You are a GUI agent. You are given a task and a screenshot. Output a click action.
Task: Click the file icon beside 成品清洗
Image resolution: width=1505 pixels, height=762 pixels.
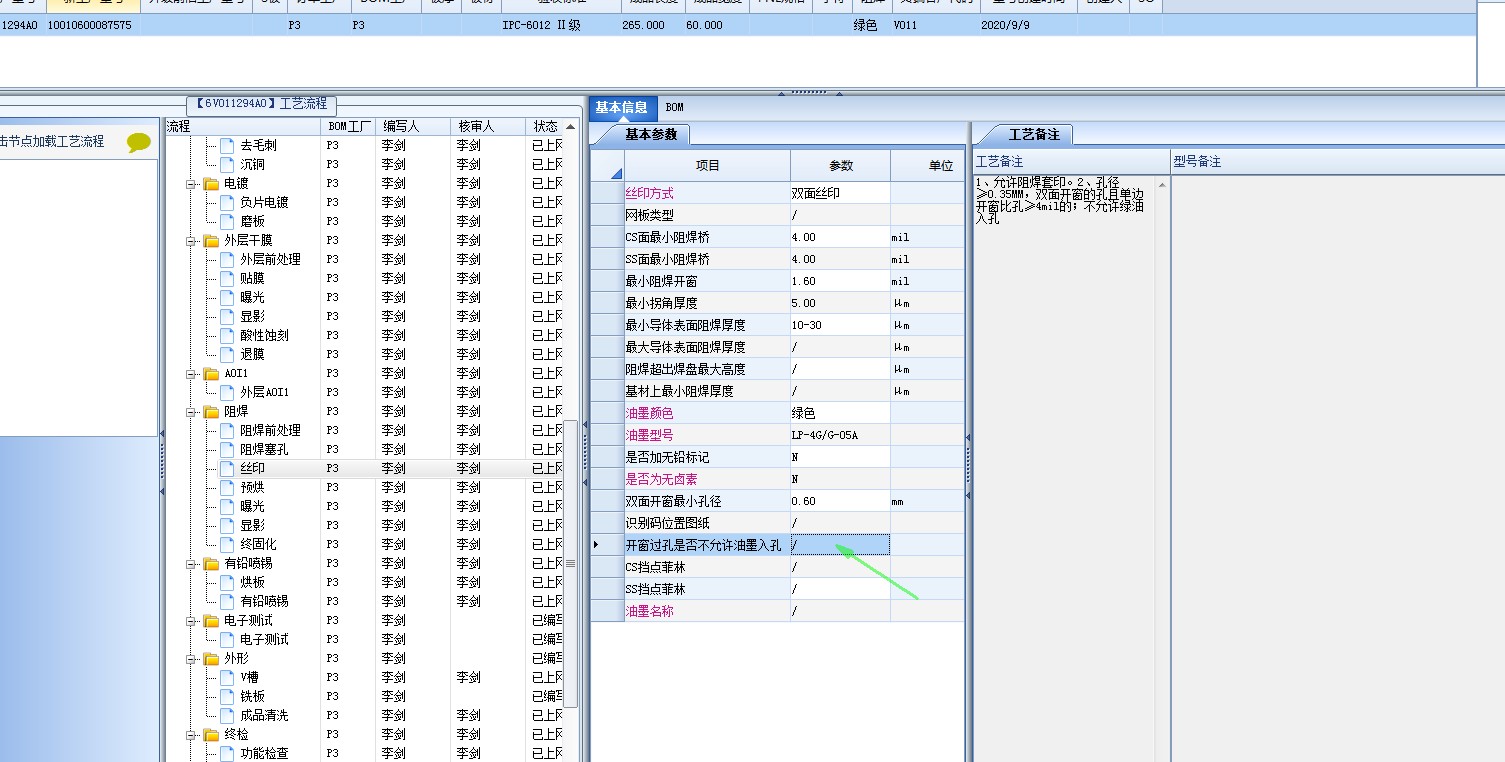coord(227,716)
